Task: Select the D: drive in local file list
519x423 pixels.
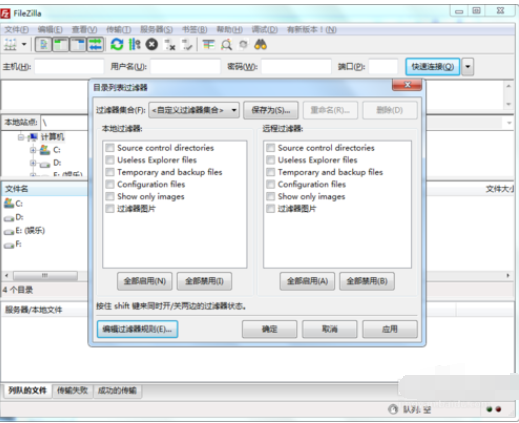Action: coord(13,217)
